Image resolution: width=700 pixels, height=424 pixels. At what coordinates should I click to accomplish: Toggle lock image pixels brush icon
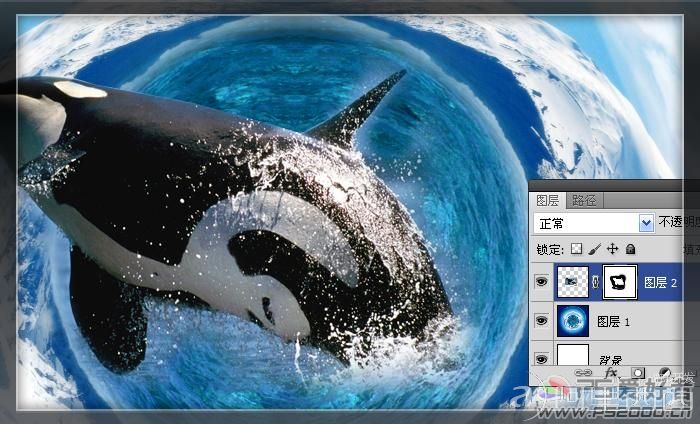pyautogui.click(x=595, y=249)
